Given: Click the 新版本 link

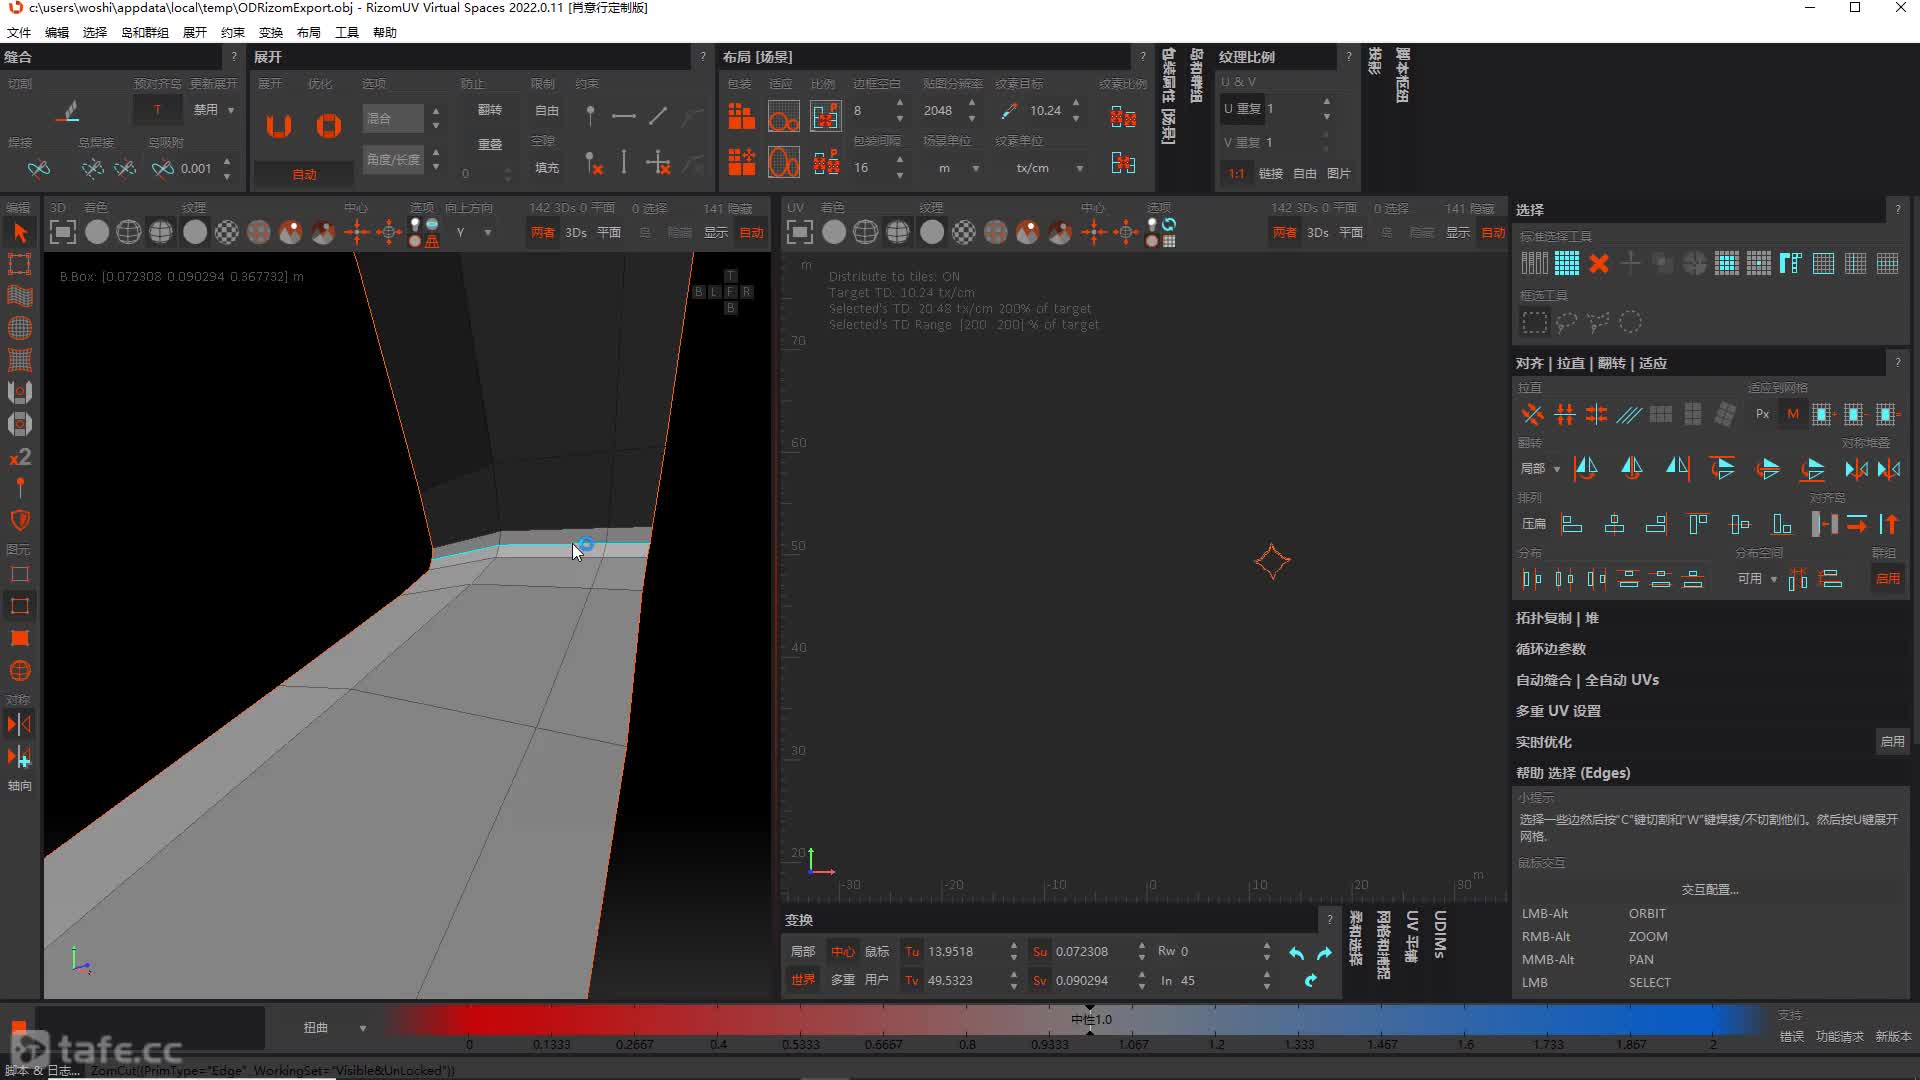Looking at the screenshot, I should point(1893,1037).
